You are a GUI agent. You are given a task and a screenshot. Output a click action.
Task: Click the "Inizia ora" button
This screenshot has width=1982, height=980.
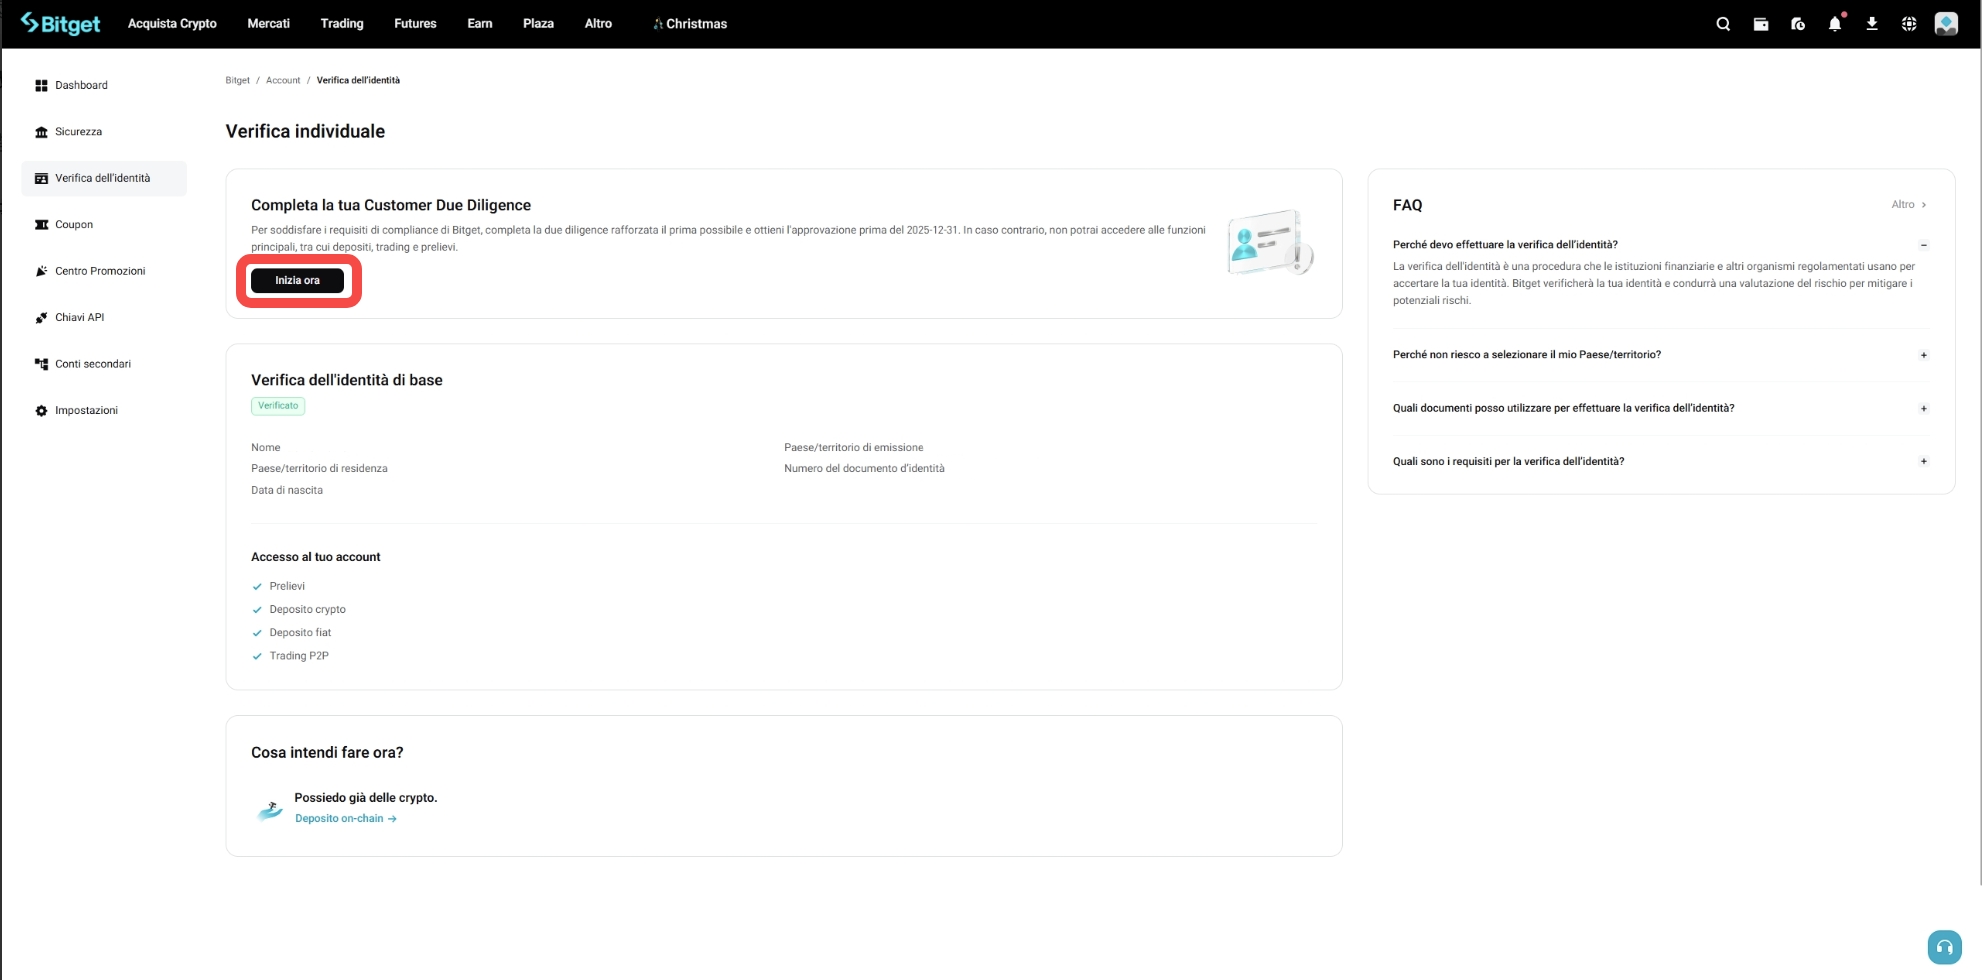pos(297,280)
